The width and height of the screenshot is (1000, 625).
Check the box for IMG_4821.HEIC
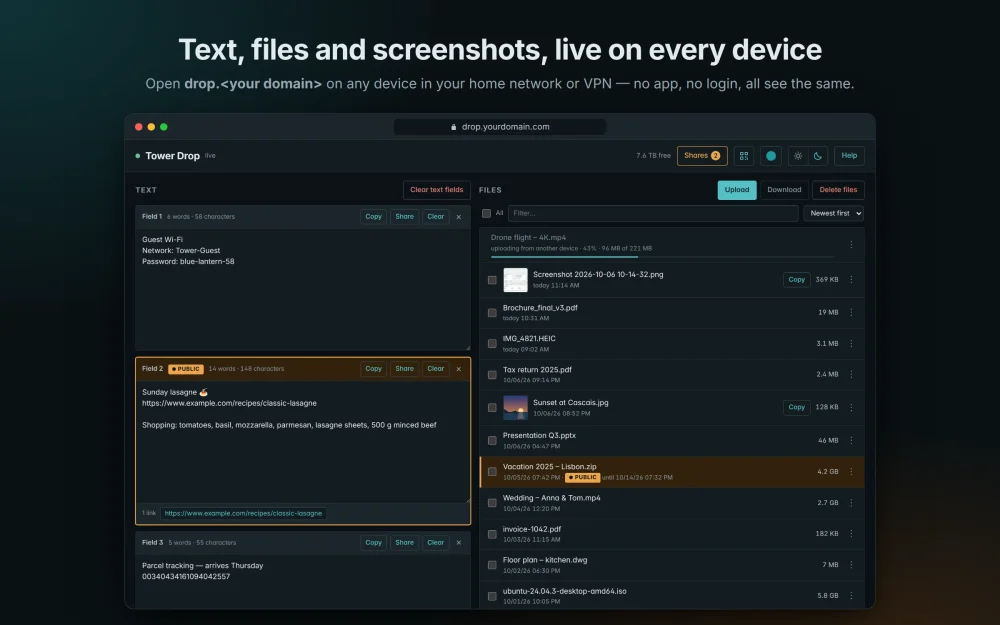492,344
